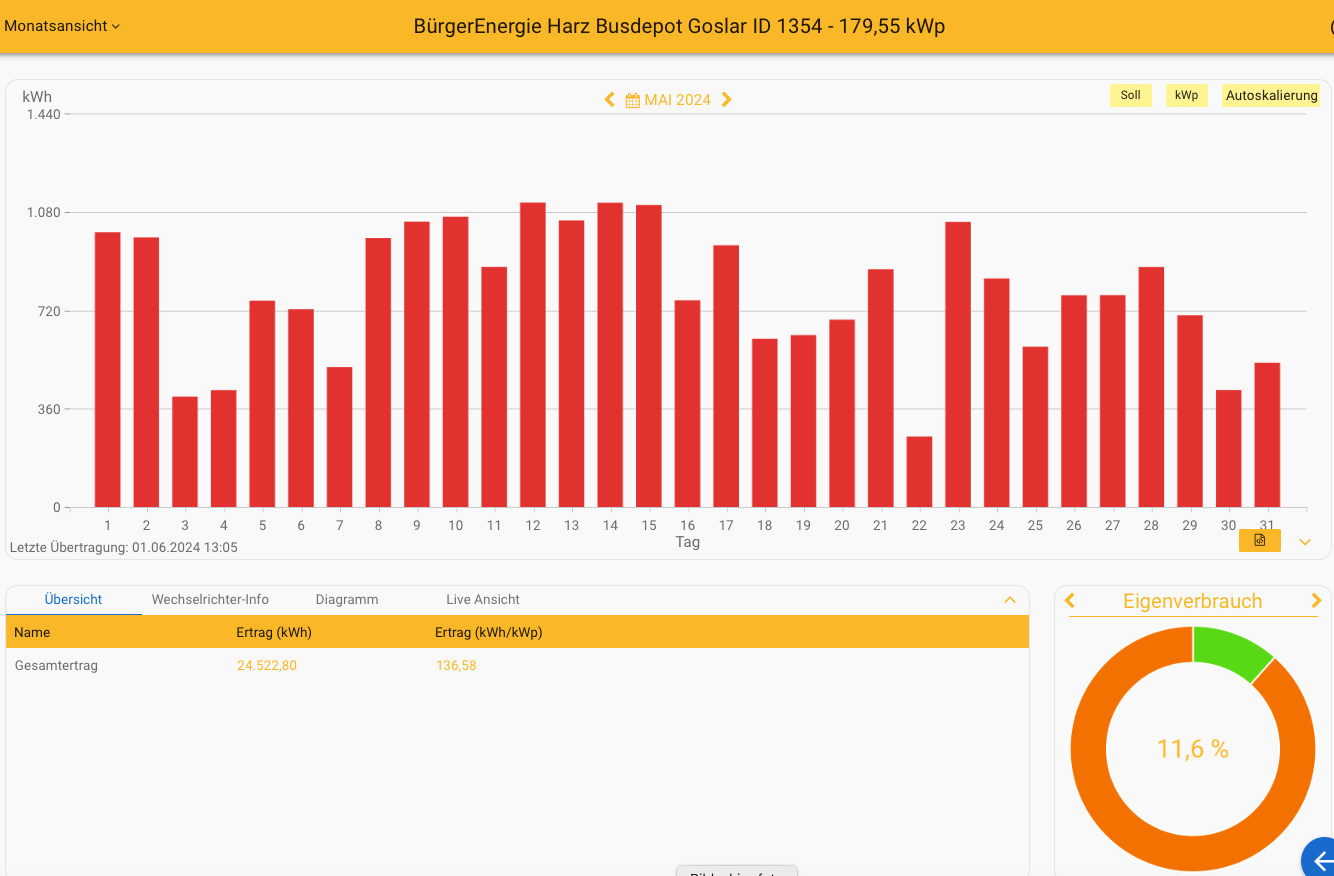The height and width of the screenshot is (876, 1334).
Task: Toggle Autoskalierung for the chart
Action: click(x=1271, y=96)
